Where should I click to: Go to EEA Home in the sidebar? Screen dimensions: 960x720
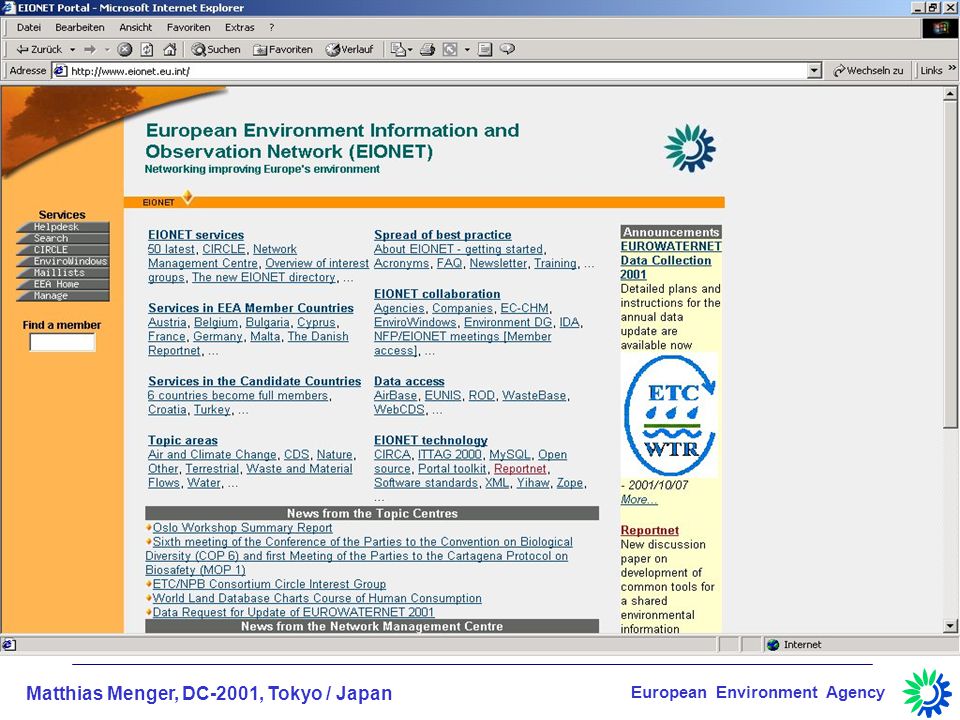(62, 284)
